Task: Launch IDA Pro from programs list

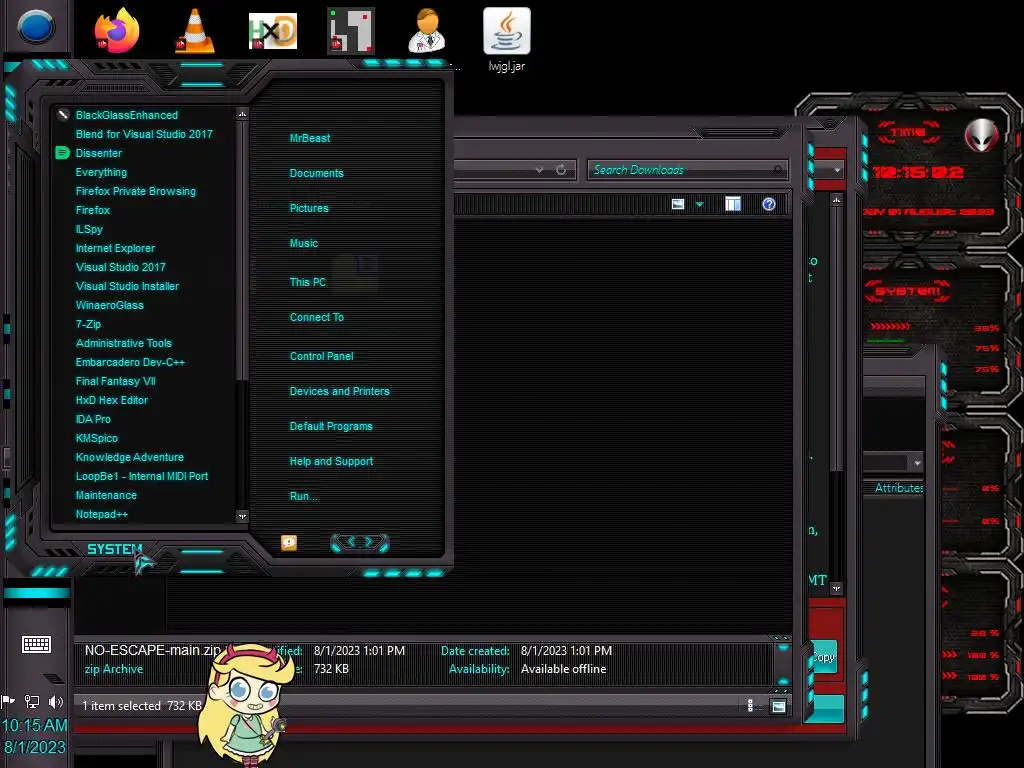Action: click(x=93, y=419)
